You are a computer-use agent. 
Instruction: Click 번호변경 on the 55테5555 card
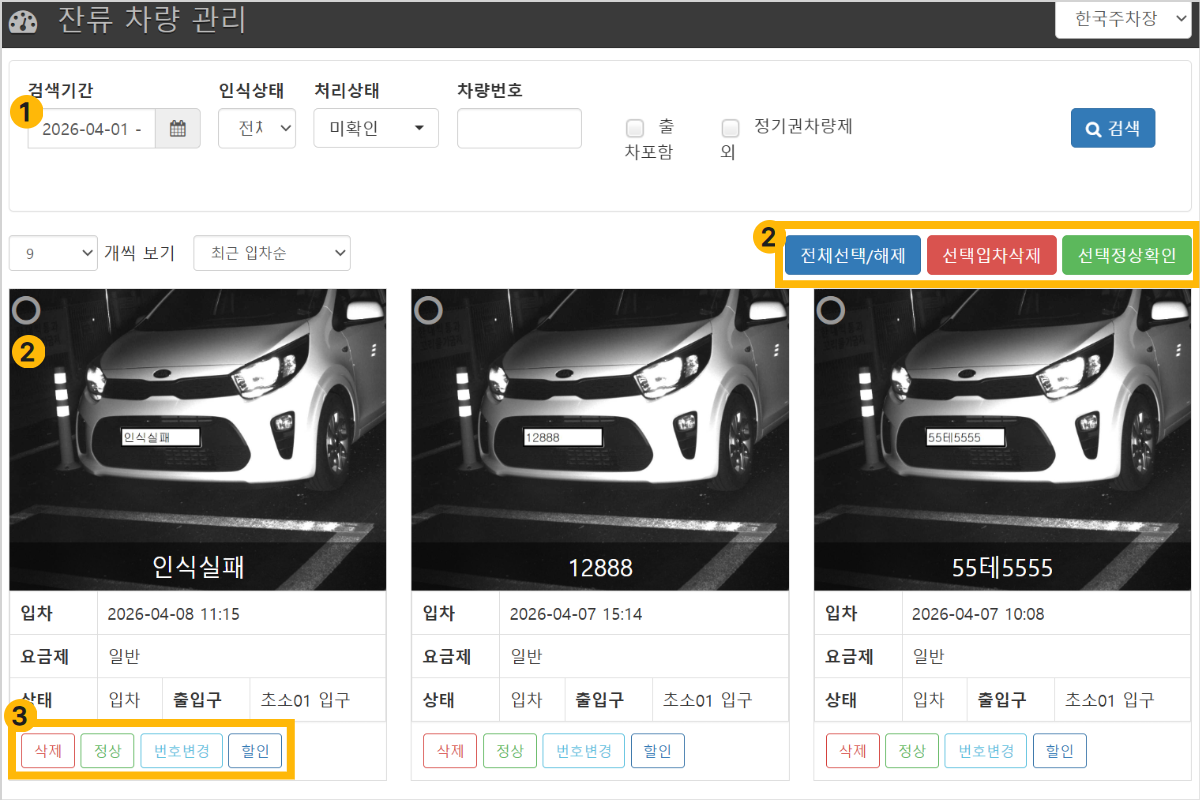point(986,751)
